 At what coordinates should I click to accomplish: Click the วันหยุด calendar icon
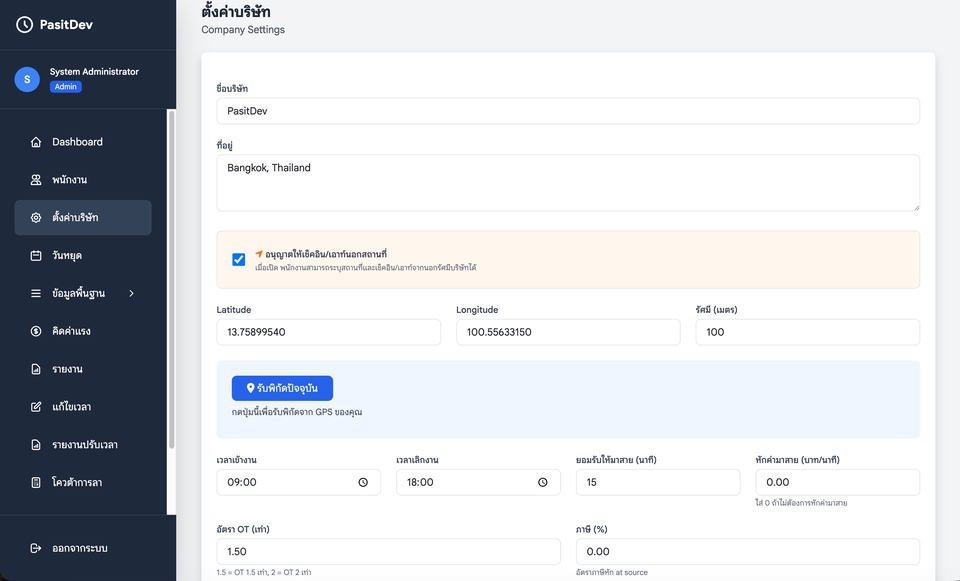click(36, 255)
